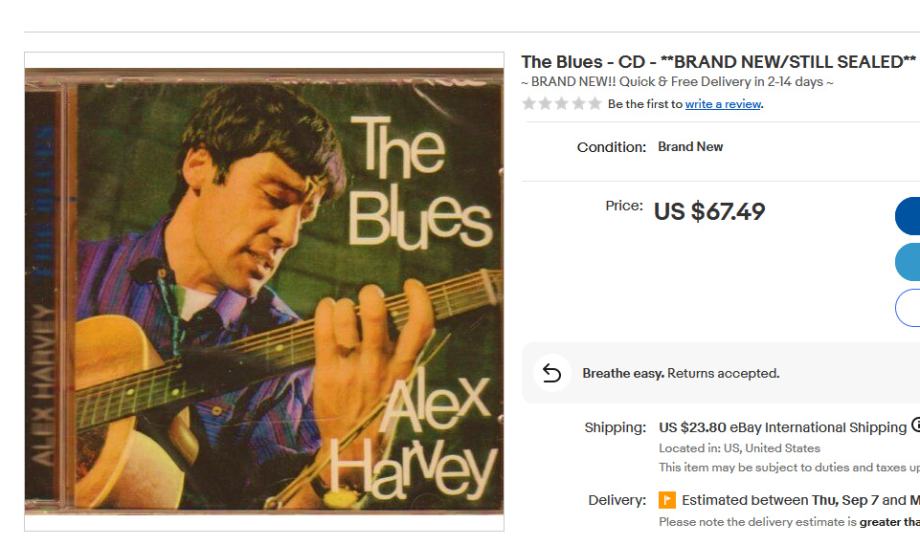The image size is (920, 545).
Task: Open the Alex Harvey album cover image
Action: point(264,291)
